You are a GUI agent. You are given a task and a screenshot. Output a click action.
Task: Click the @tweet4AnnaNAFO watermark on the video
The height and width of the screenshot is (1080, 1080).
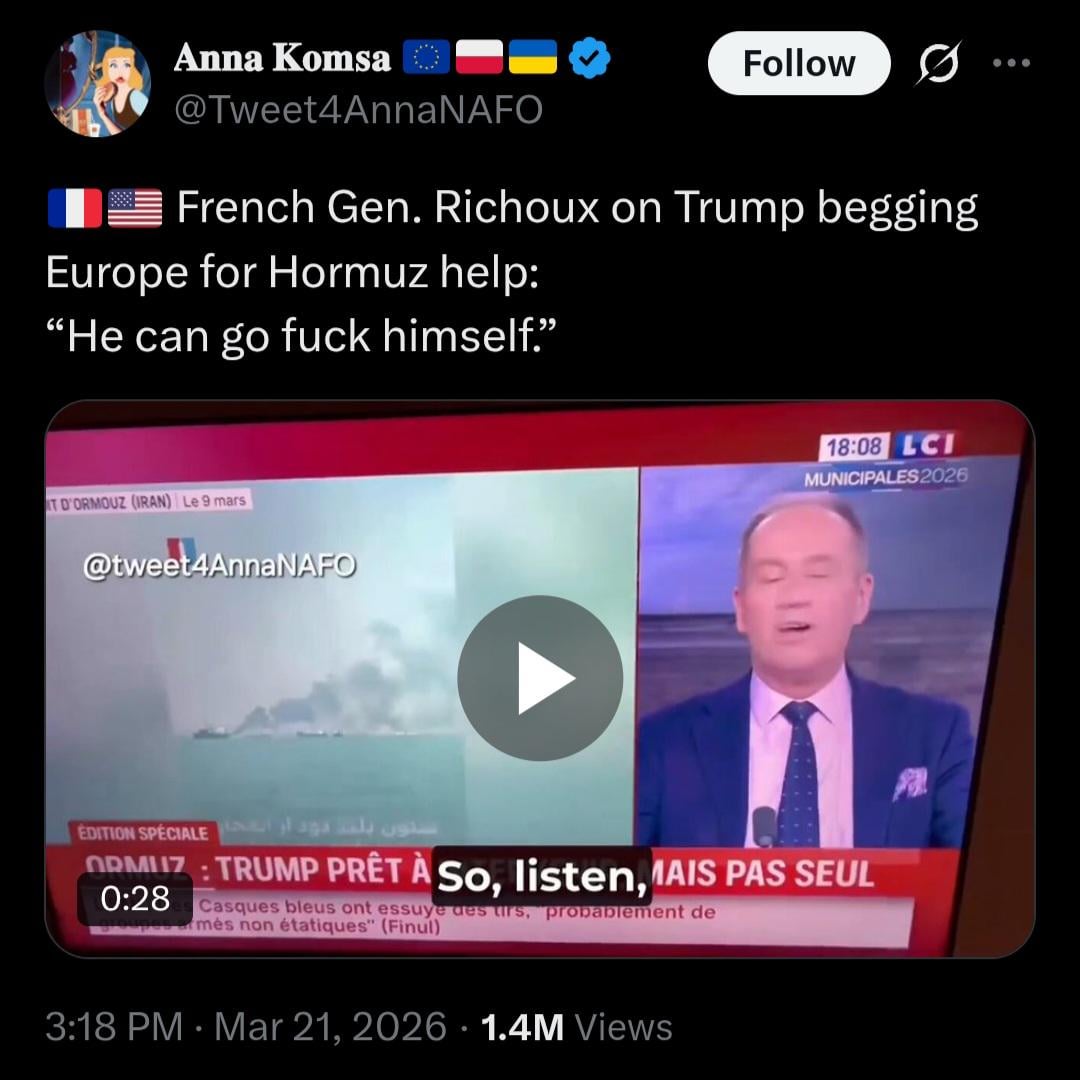219,565
